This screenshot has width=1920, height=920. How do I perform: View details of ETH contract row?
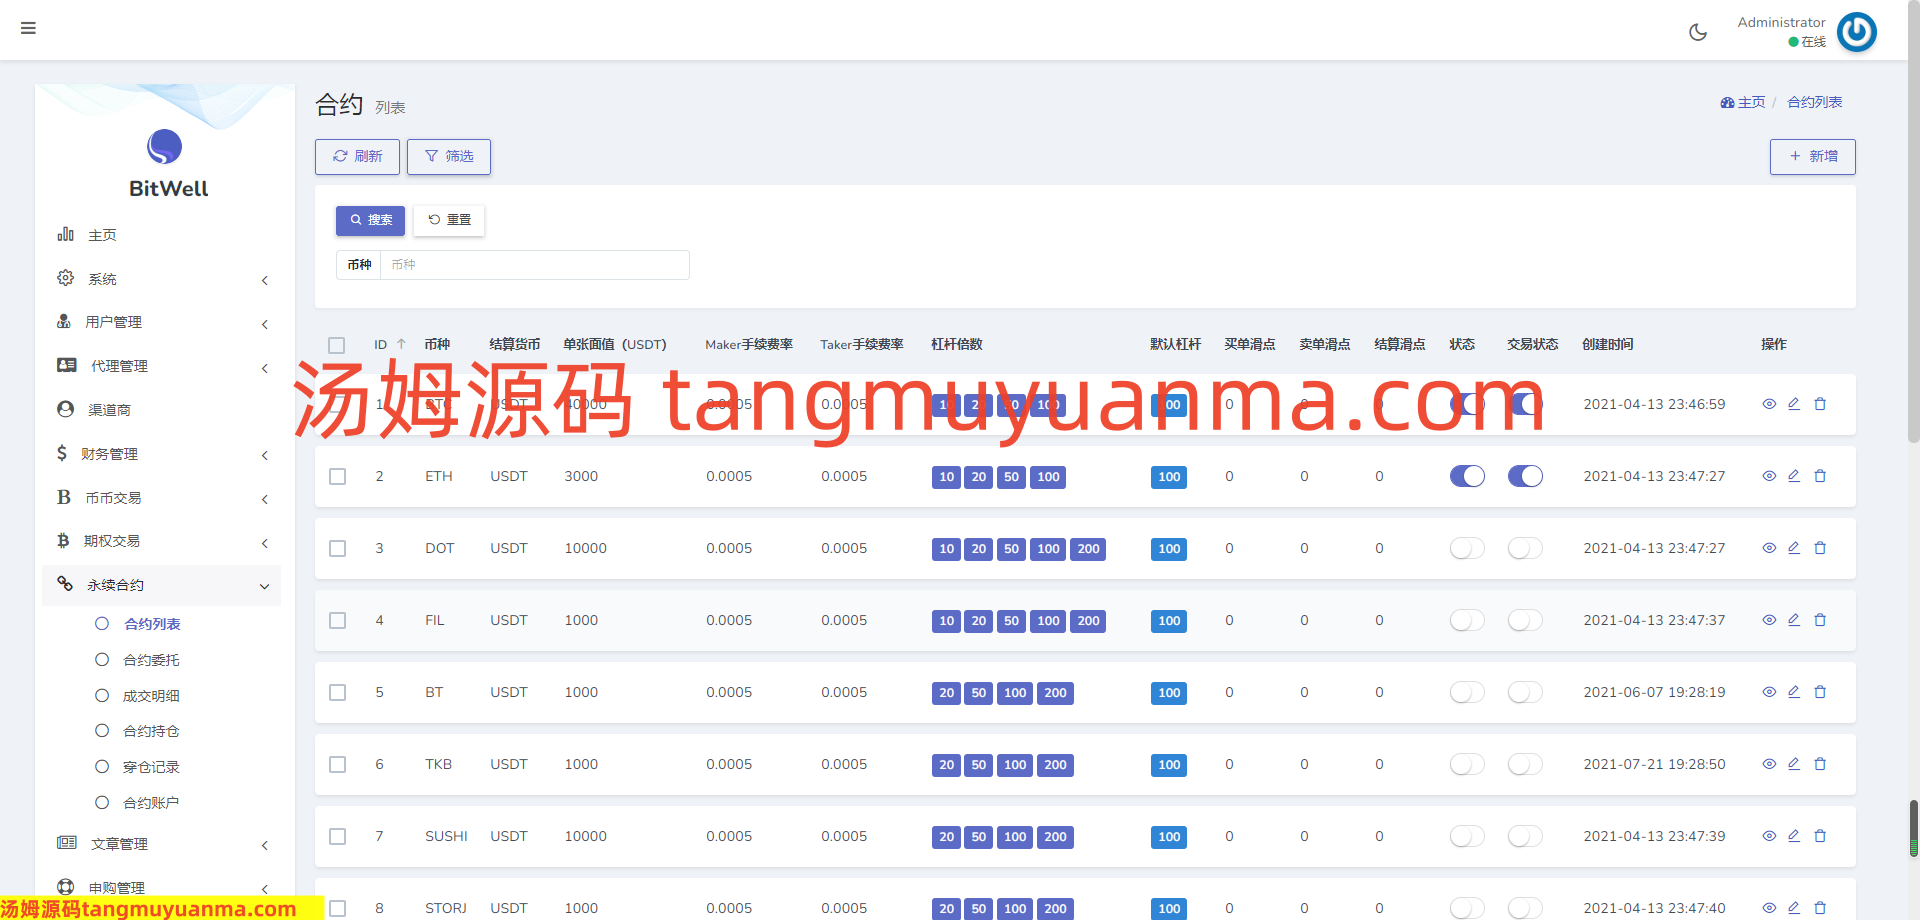(x=1768, y=476)
